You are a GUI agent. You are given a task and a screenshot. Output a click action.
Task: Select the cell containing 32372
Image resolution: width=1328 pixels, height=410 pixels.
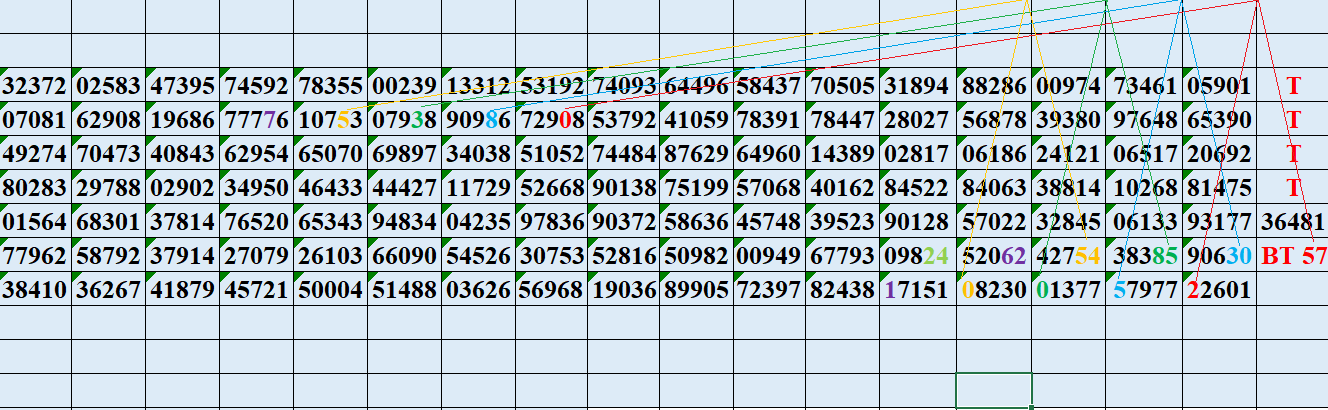35,87
